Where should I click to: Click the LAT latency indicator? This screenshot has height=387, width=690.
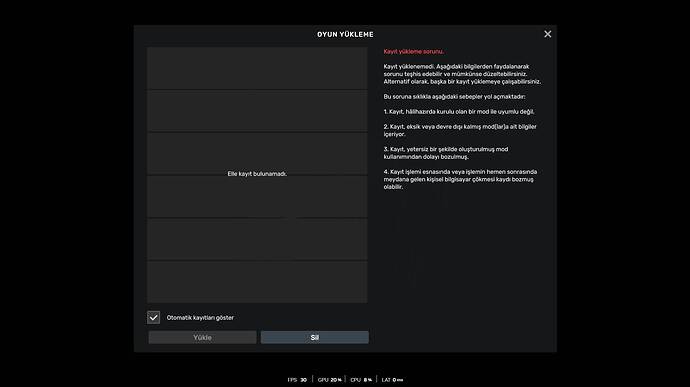[393, 380]
